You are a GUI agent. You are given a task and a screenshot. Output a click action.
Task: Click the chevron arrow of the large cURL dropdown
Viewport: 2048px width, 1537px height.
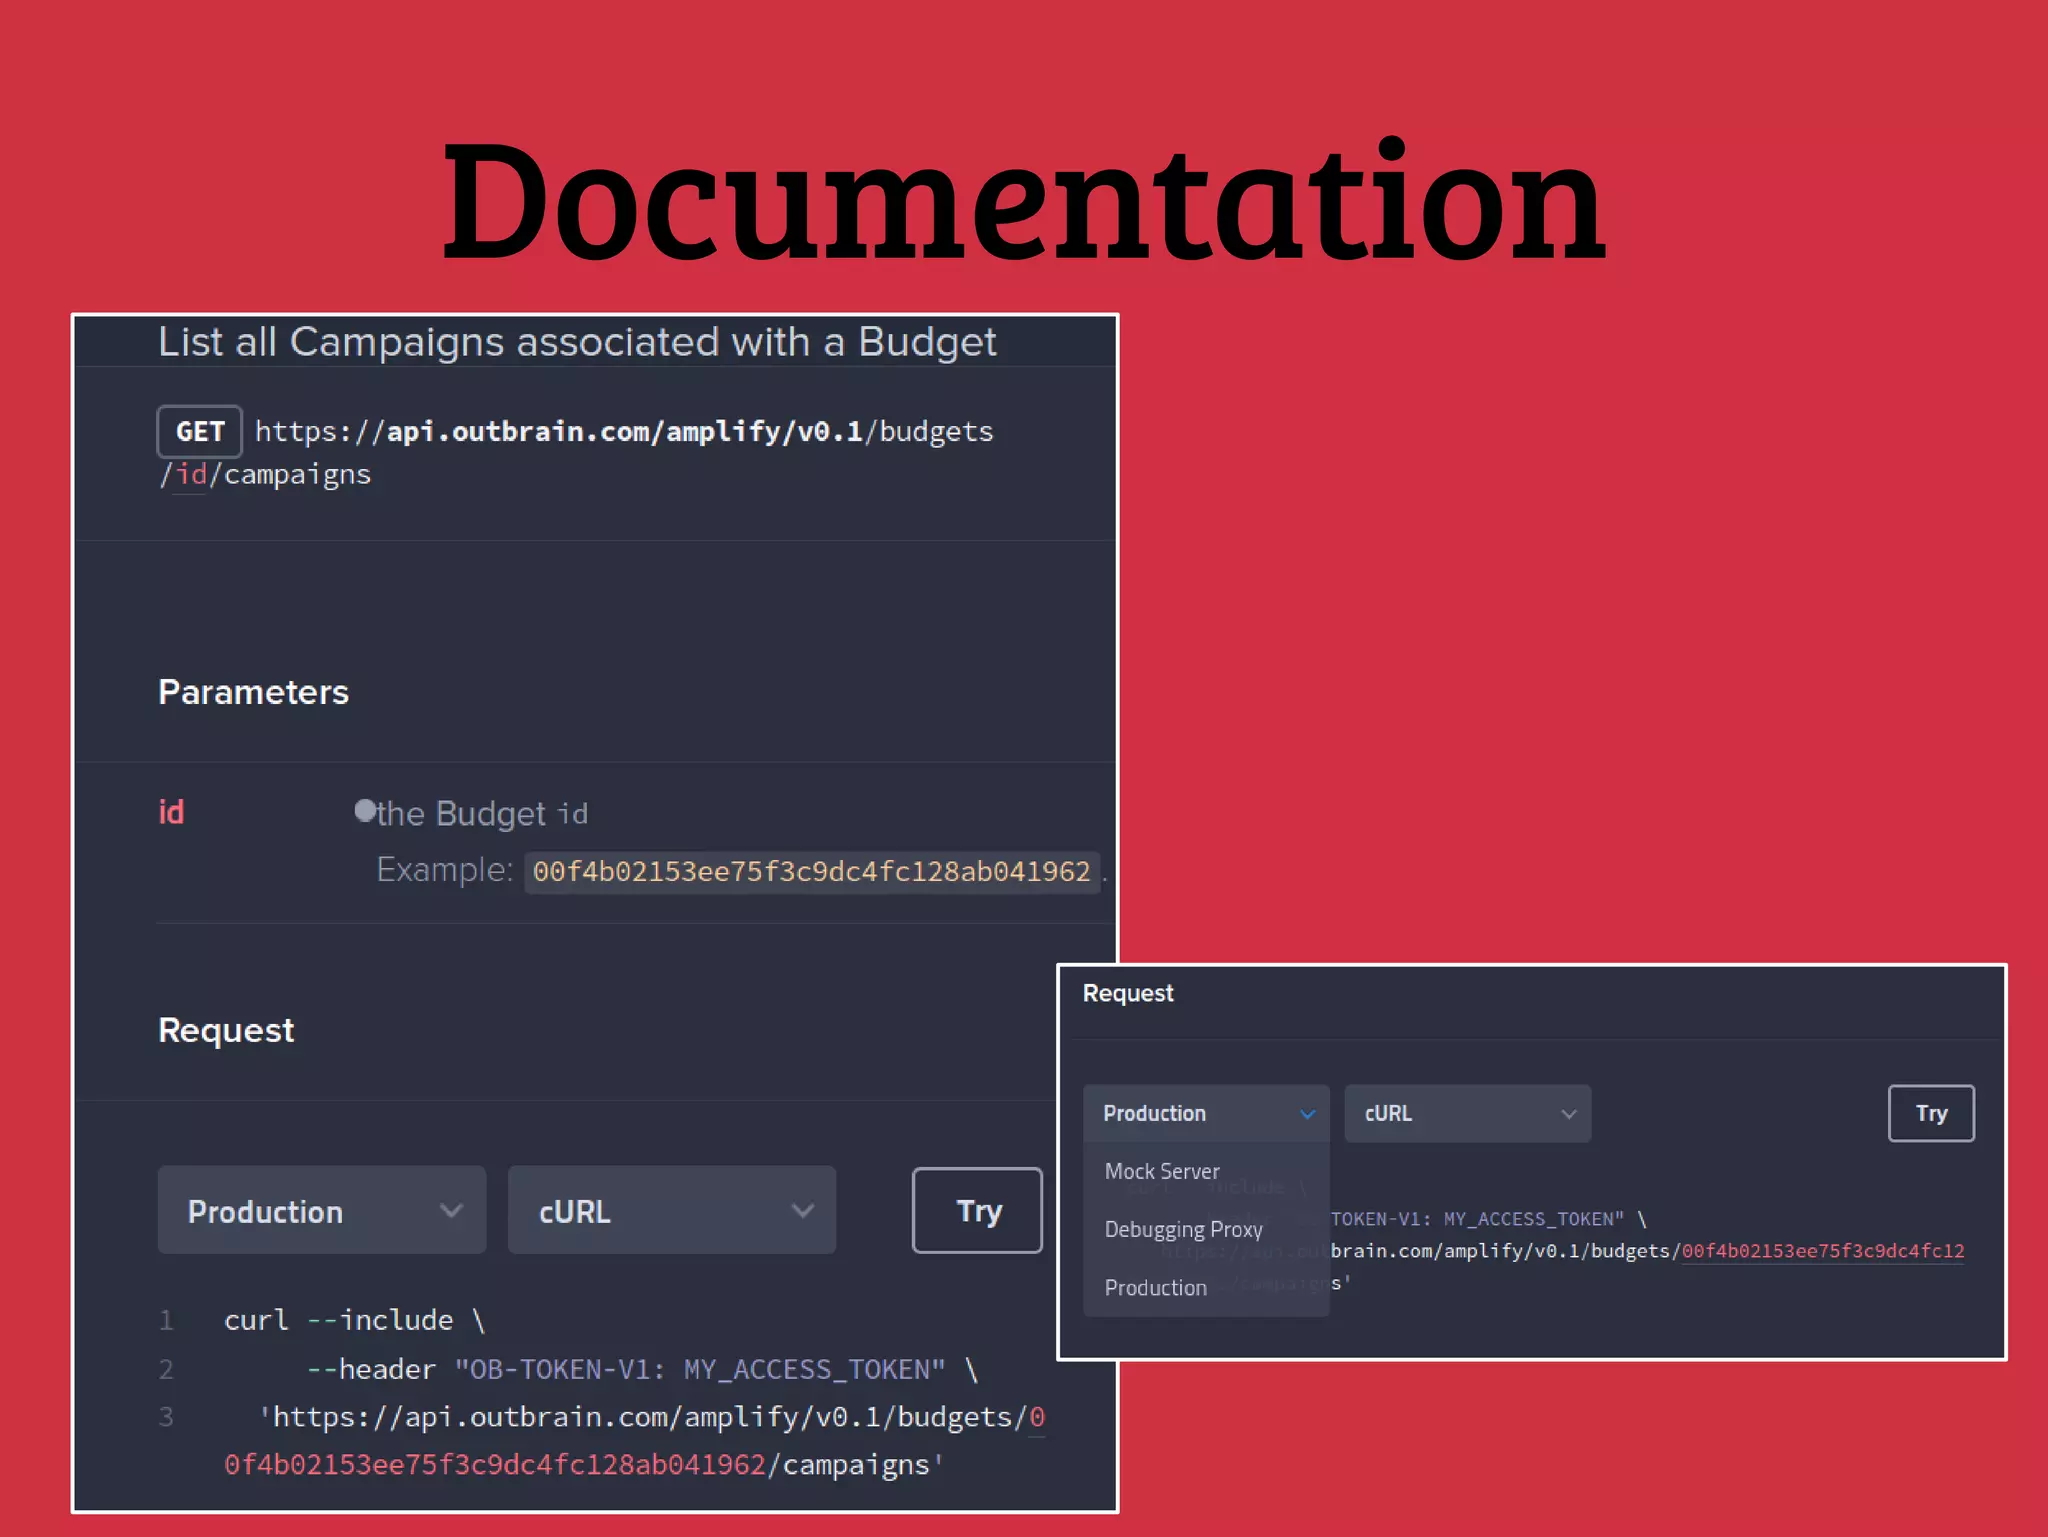point(802,1211)
